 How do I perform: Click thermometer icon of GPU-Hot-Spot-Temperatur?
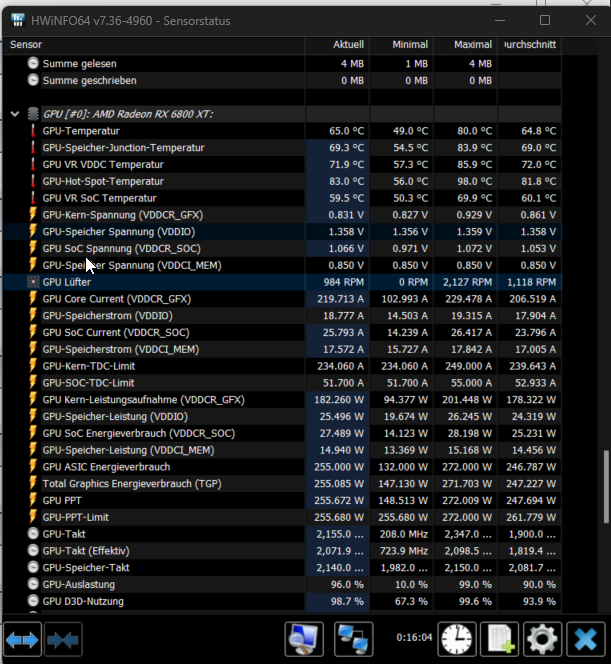tap(33, 181)
